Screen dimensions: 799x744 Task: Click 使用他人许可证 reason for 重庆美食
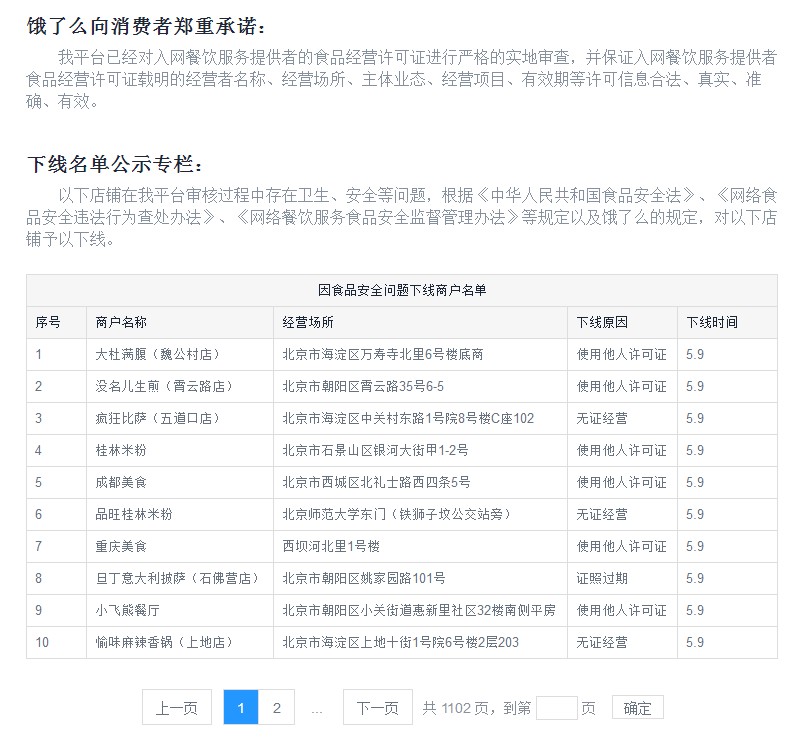click(x=621, y=546)
